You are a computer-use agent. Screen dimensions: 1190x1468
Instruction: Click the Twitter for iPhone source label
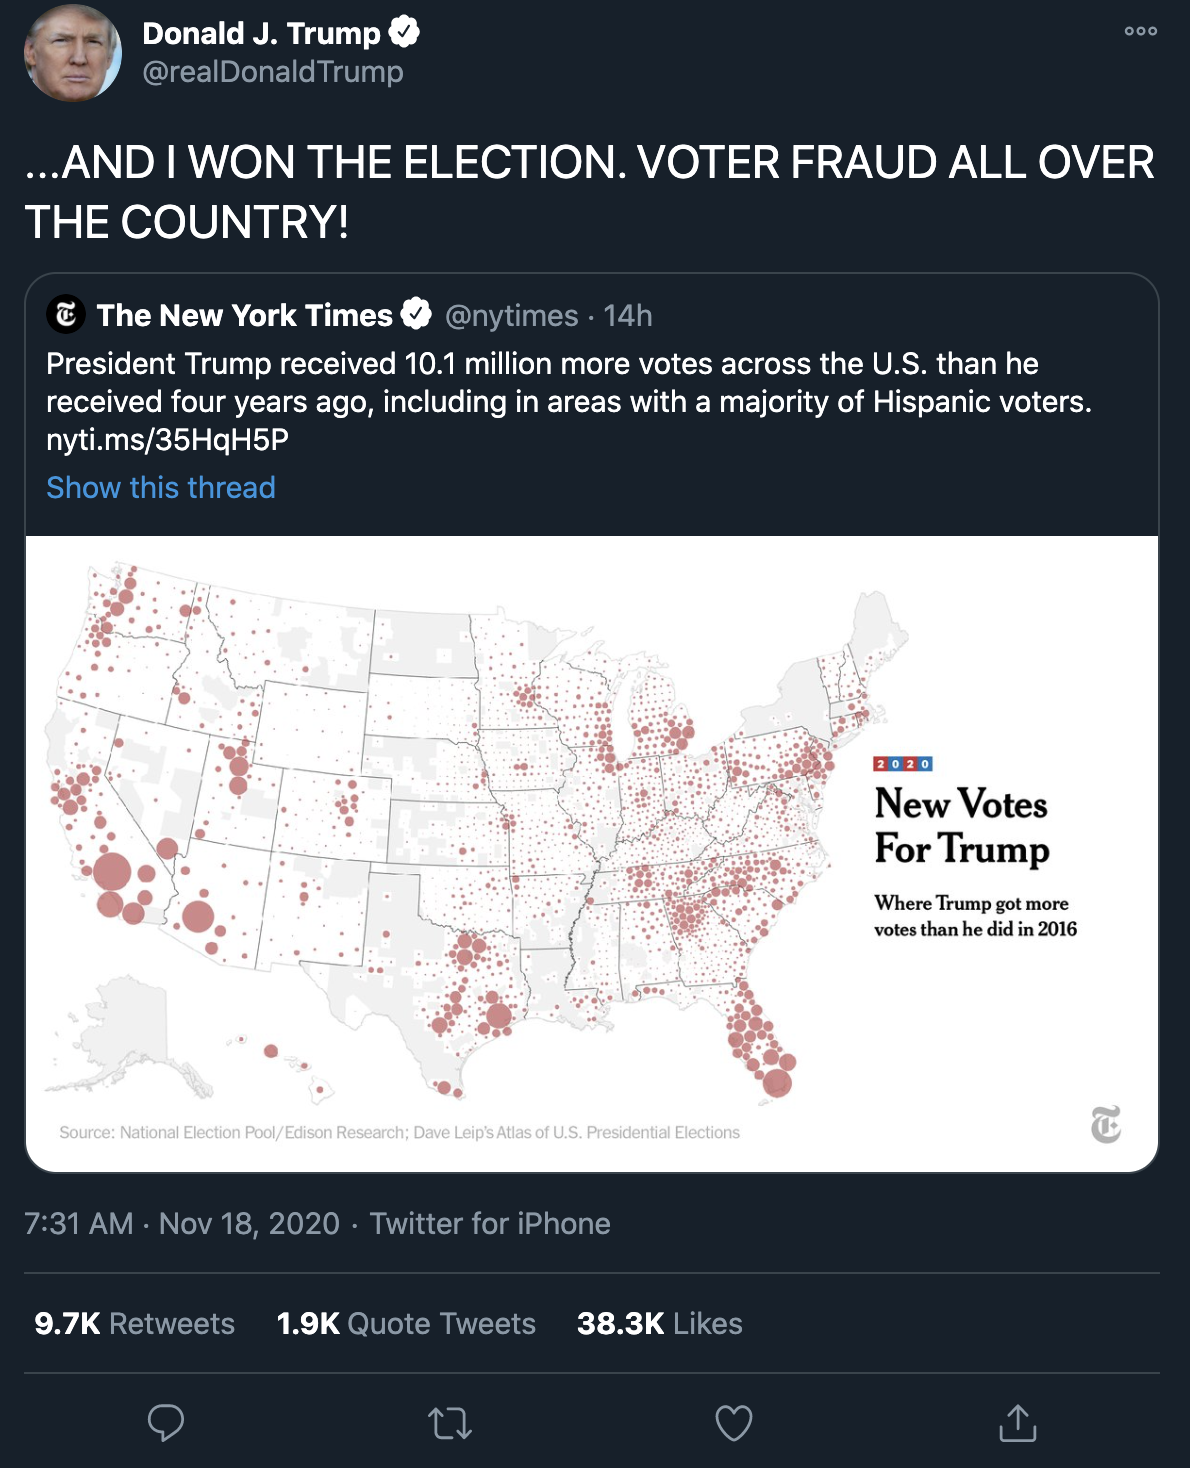coord(490,1223)
